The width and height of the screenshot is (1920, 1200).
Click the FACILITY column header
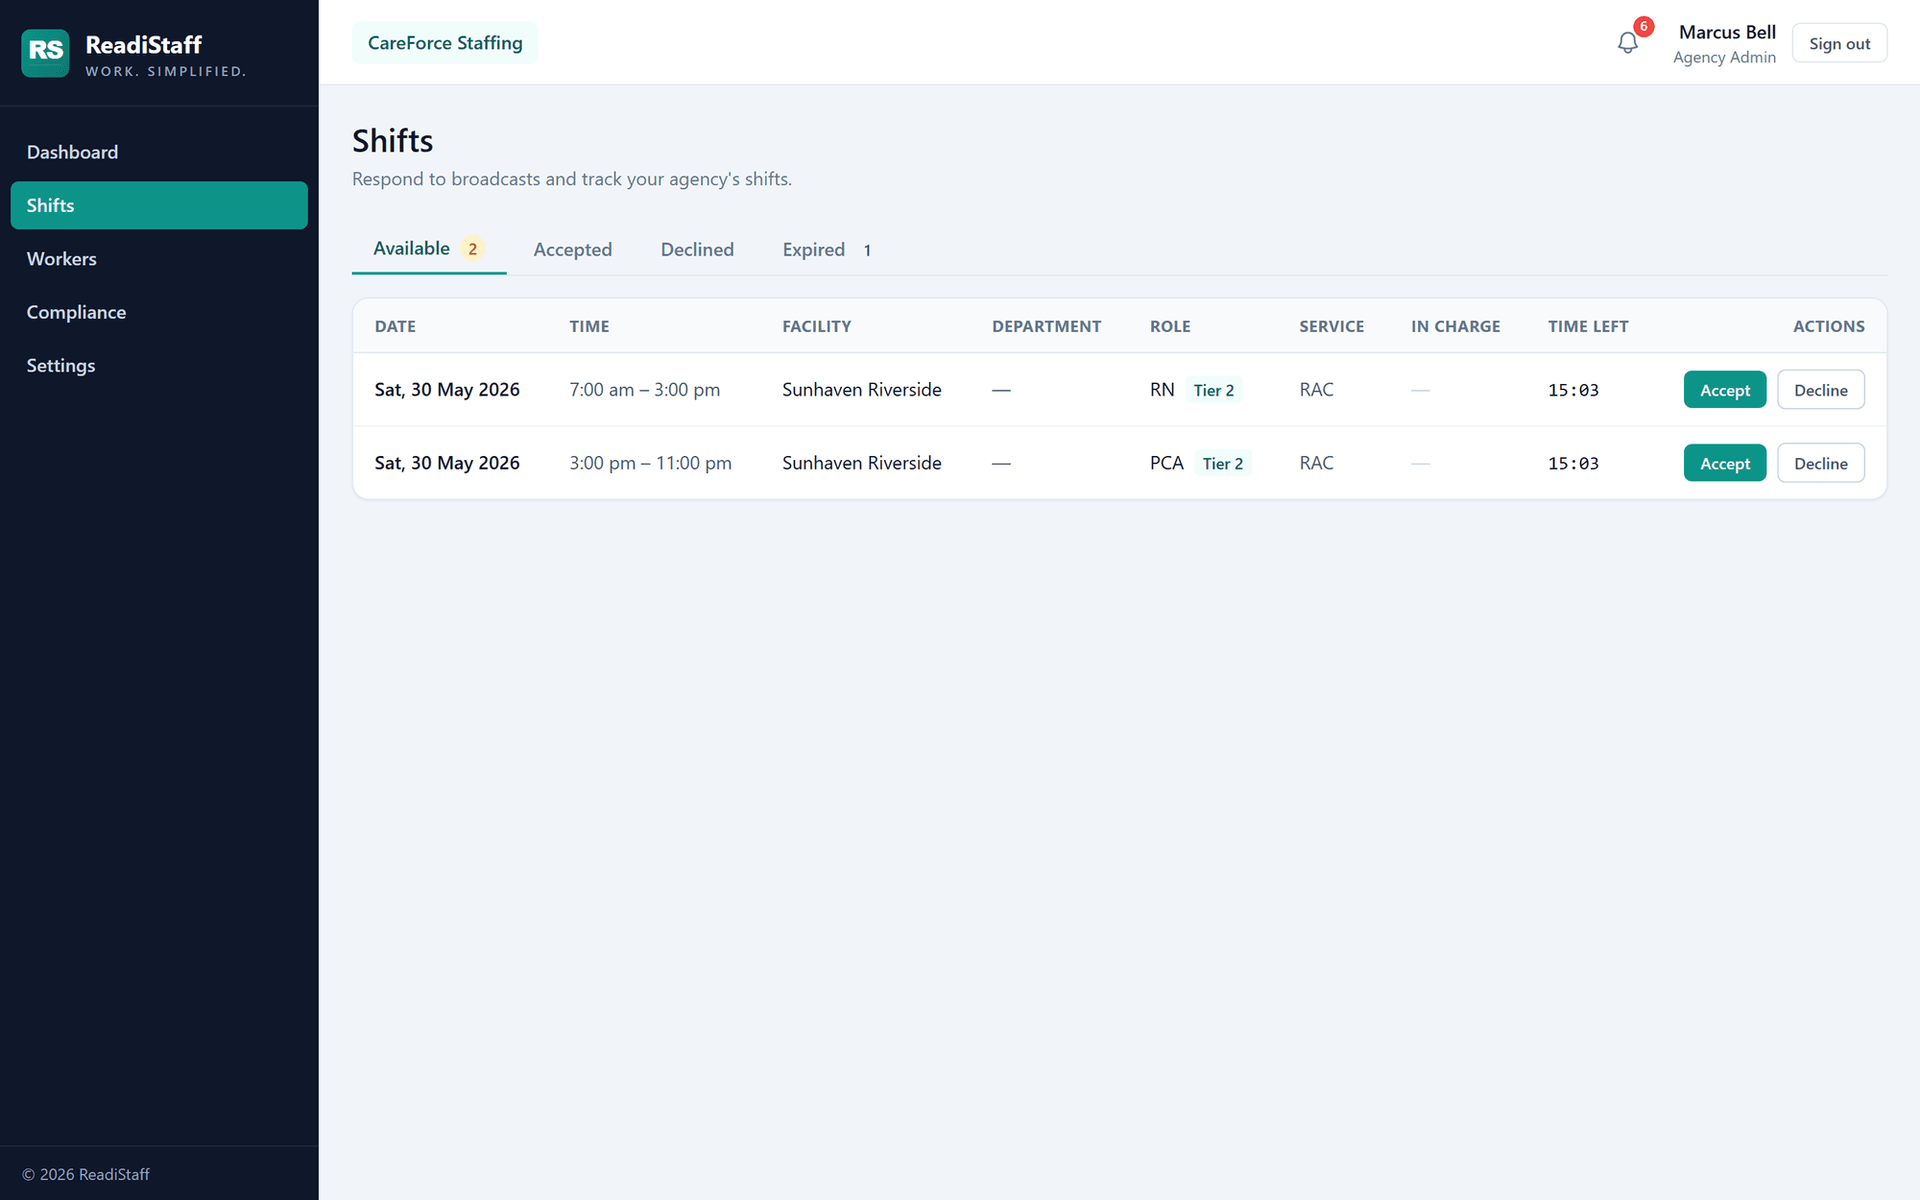coord(816,326)
